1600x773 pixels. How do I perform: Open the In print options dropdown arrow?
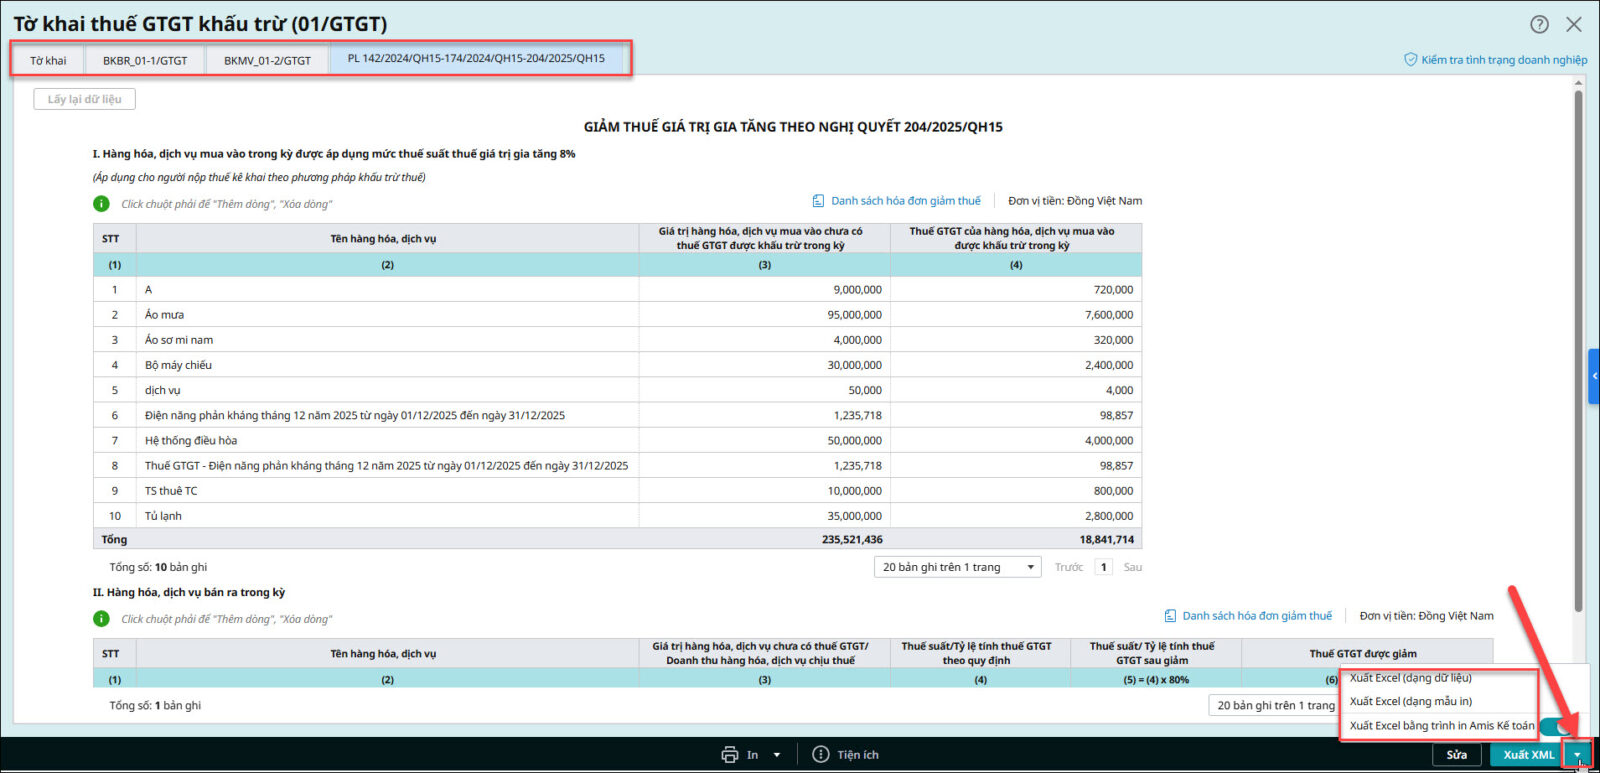pyautogui.click(x=777, y=755)
